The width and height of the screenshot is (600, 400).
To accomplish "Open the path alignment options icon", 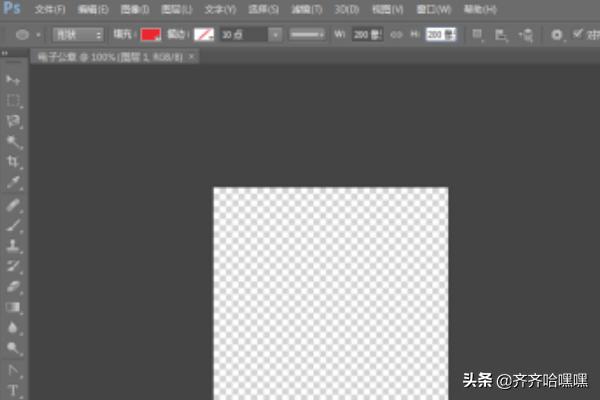I will click(x=501, y=35).
